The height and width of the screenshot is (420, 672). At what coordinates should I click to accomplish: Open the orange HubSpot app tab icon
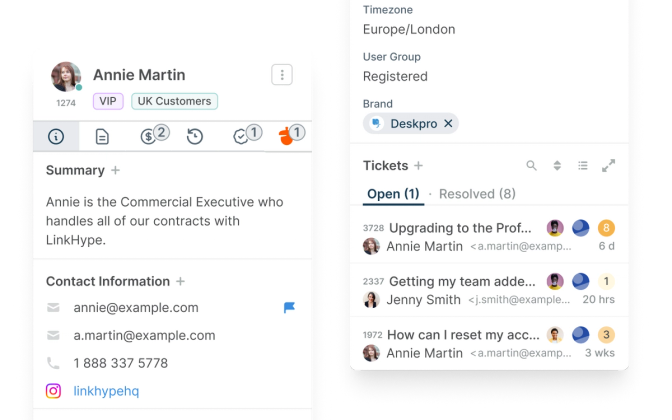pyautogui.click(x=287, y=137)
